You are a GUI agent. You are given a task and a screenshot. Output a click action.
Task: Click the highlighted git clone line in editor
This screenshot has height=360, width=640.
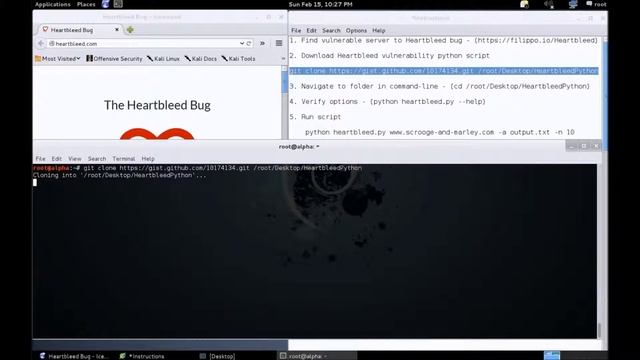tap(444, 71)
